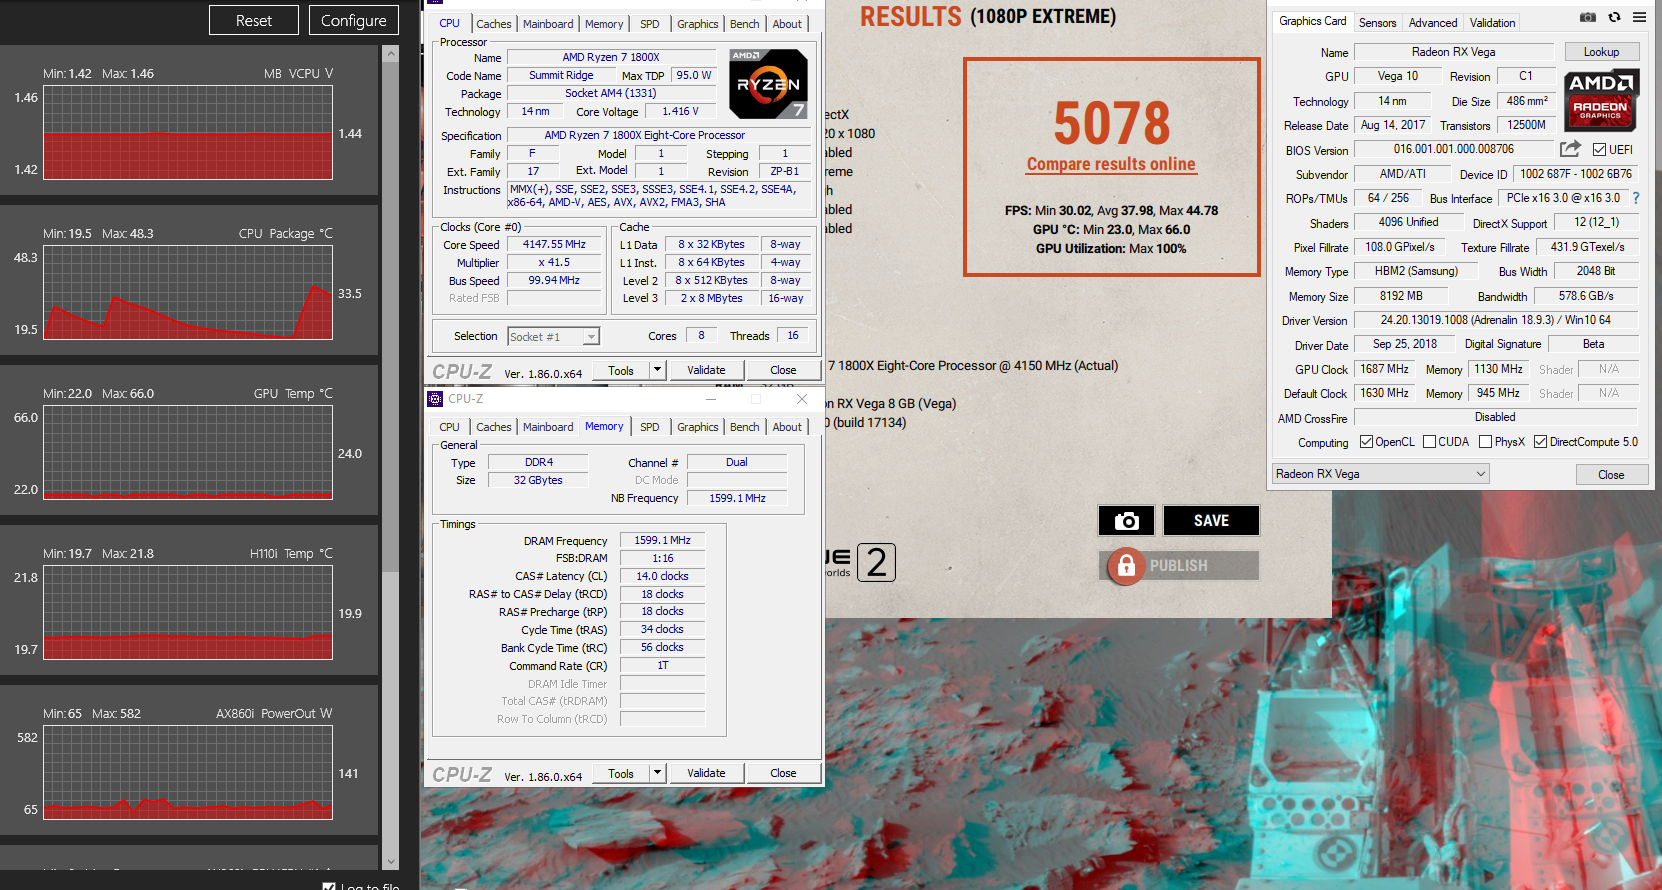Click the AMD Ryzen 7 1800X name field
Viewport: 1662px width, 890px height.
(610, 57)
